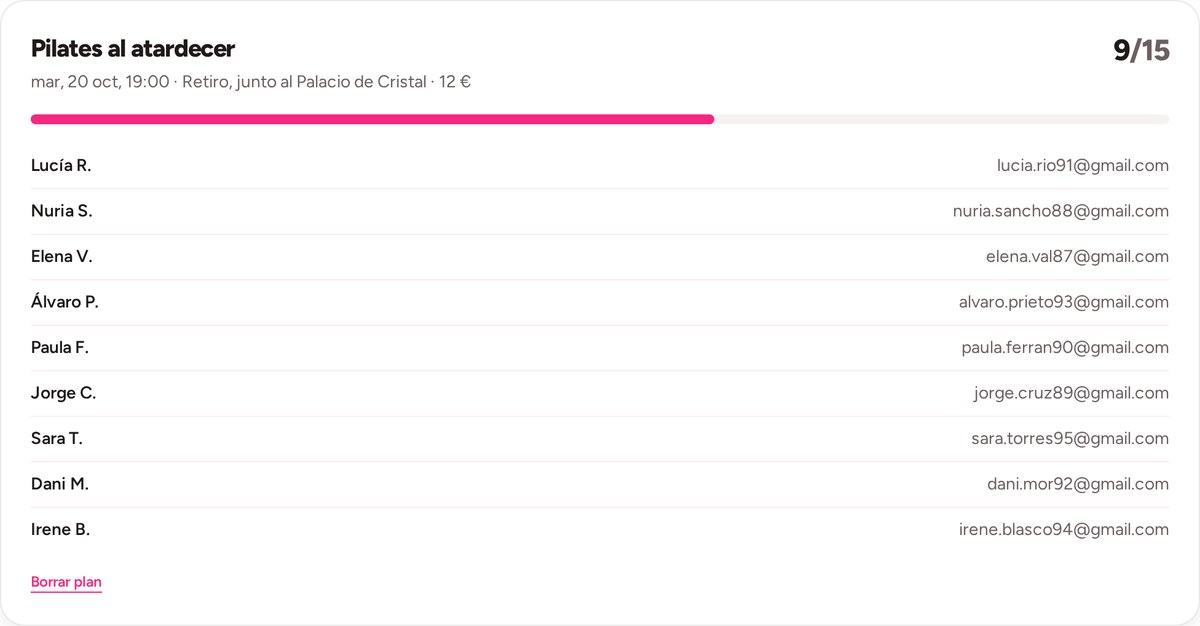This screenshot has width=1200, height=626.
Task: Select attendee Dani M.
Action: click(x=60, y=484)
